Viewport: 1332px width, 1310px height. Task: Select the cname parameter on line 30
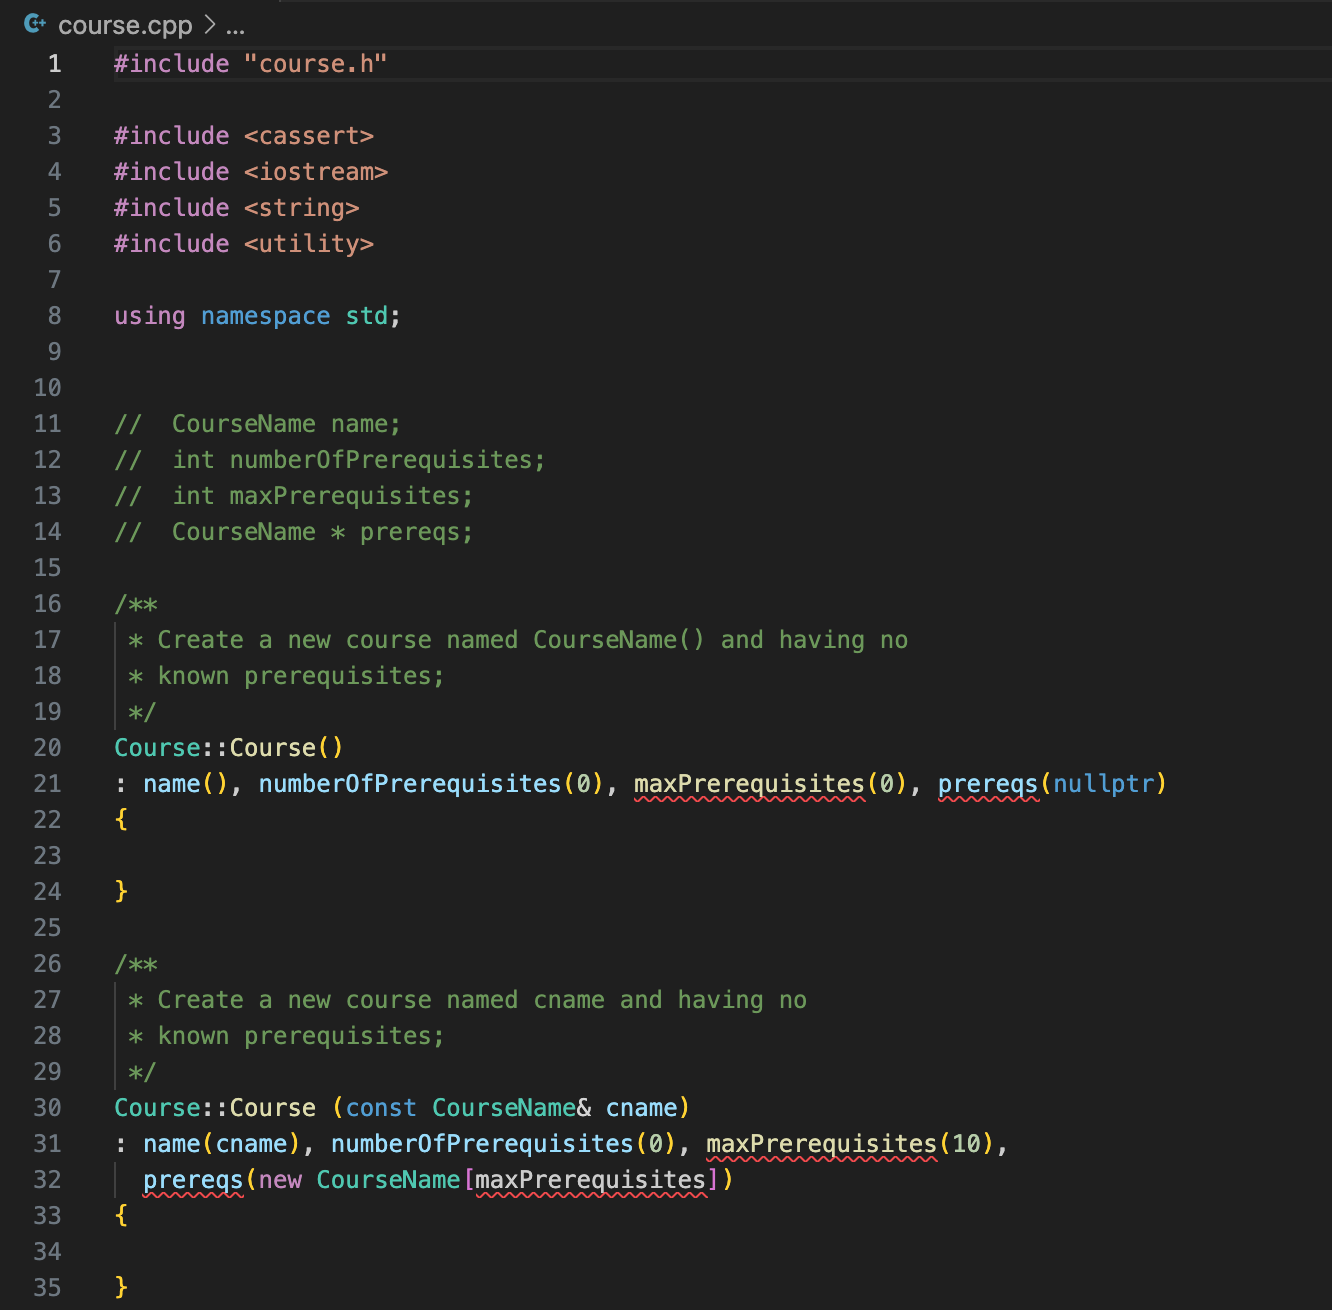click(x=644, y=1107)
